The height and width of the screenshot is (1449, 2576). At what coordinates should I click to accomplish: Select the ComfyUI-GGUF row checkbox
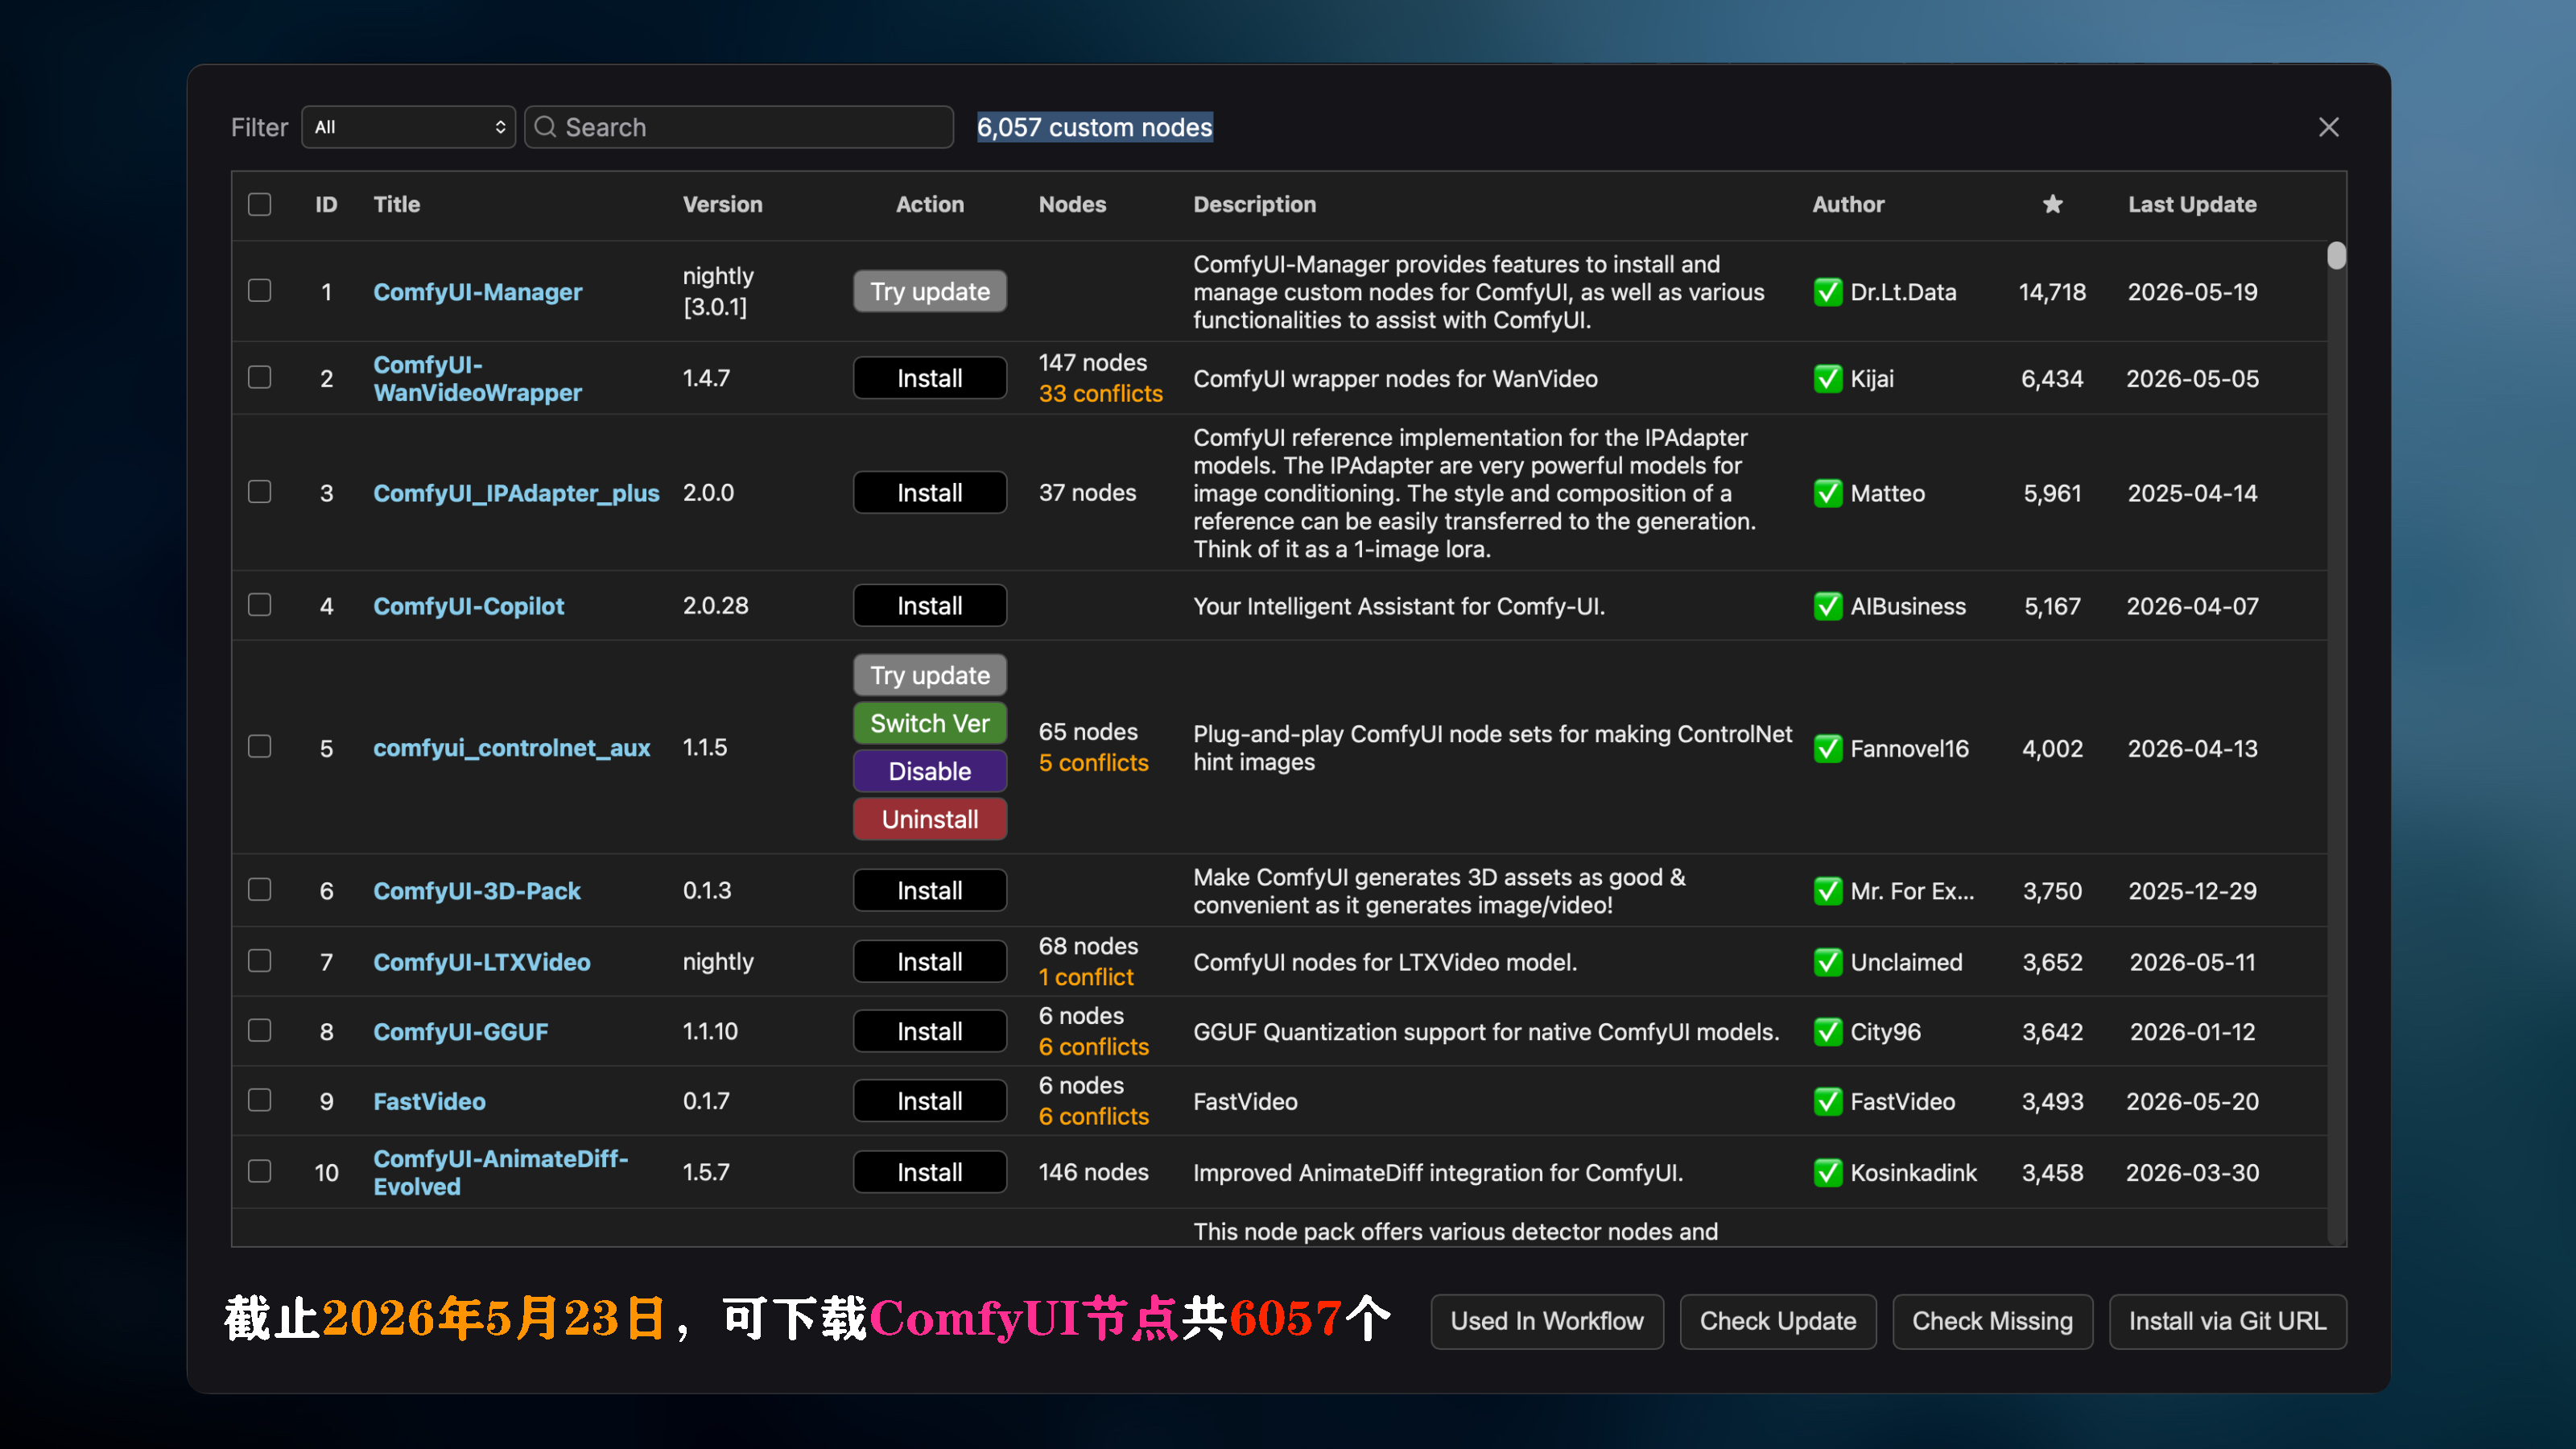tap(260, 1031)
